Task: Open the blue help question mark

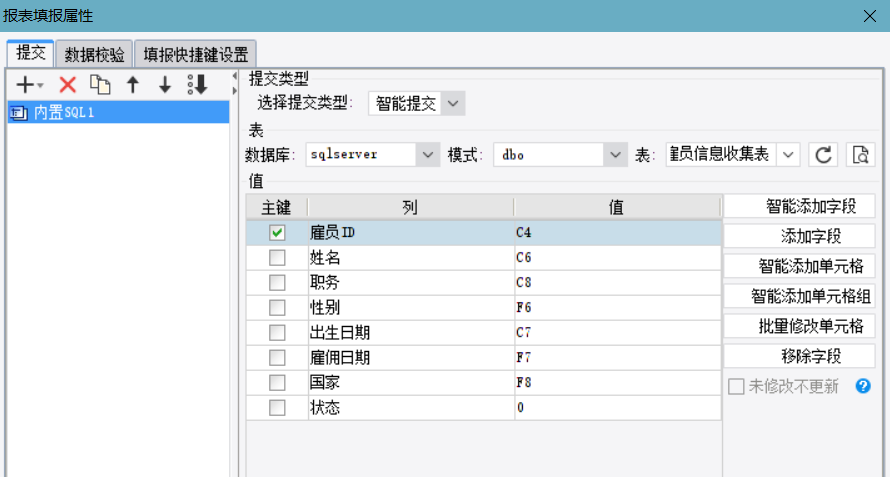Action: click(x=864, y=386)
